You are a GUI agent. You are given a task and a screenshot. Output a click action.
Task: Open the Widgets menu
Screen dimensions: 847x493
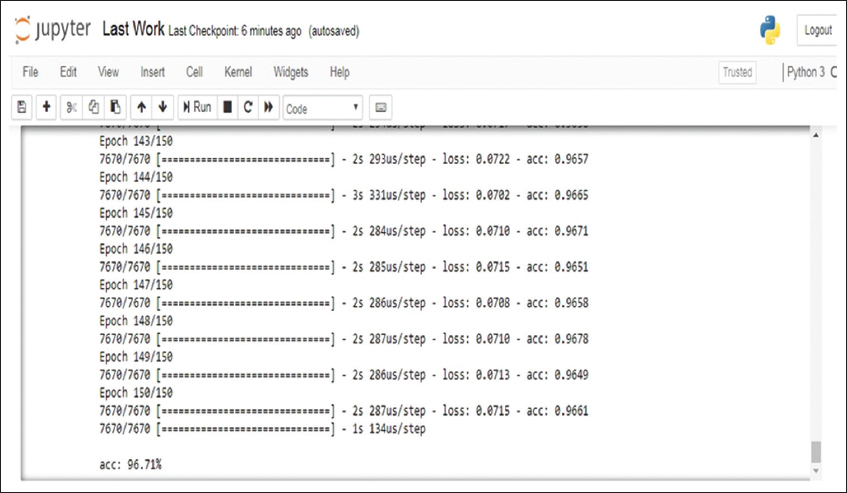[291, 72]
